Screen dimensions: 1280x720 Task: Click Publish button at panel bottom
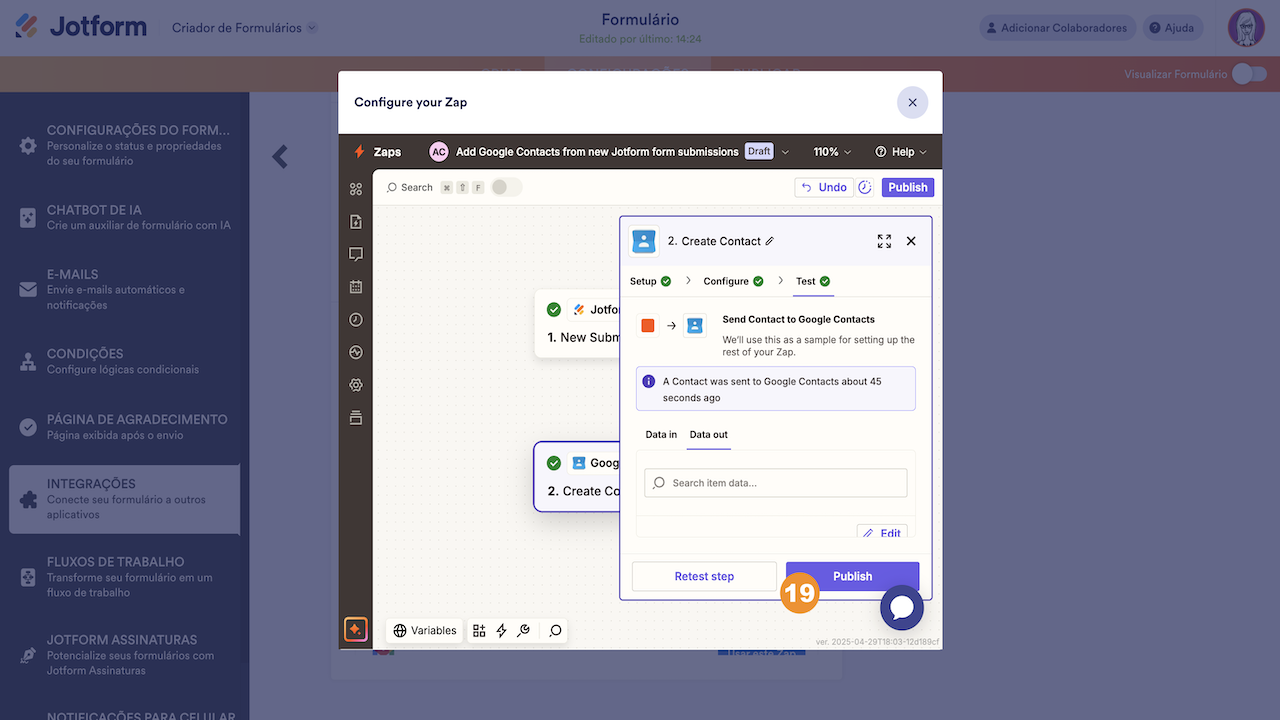tap(852, 576)
